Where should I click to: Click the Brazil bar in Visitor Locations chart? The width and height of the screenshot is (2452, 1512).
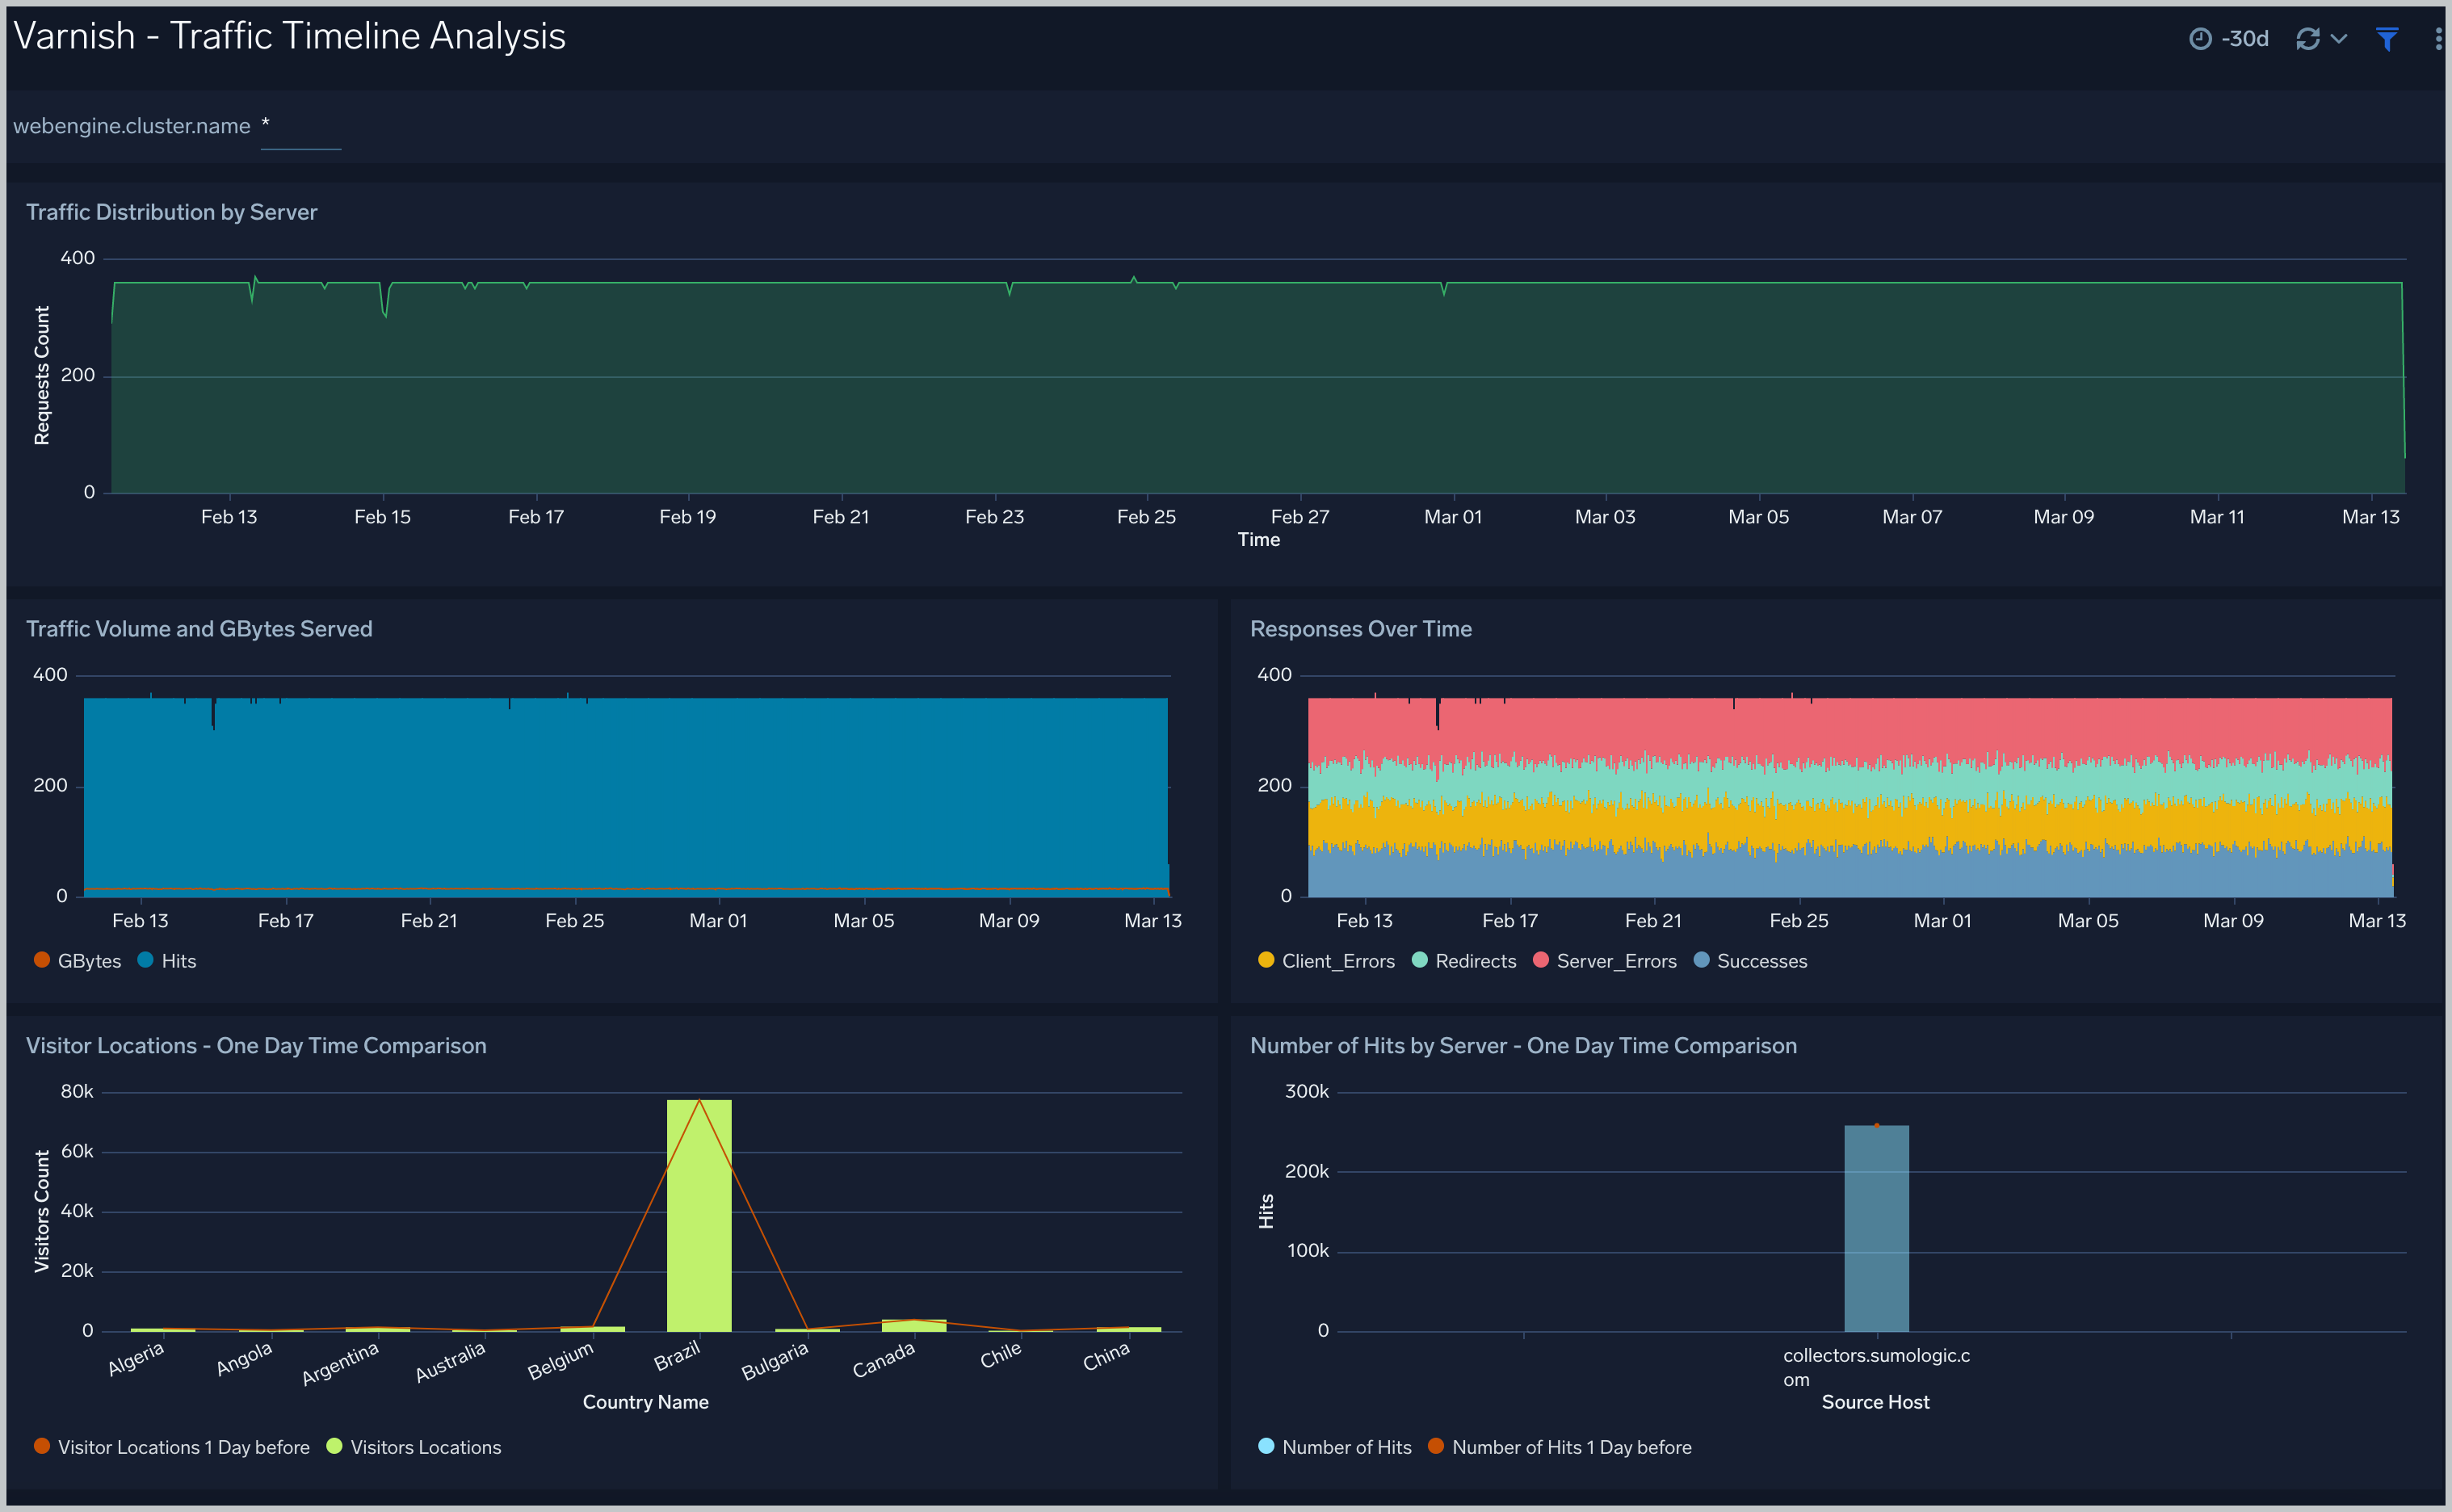click(699, 1215)
